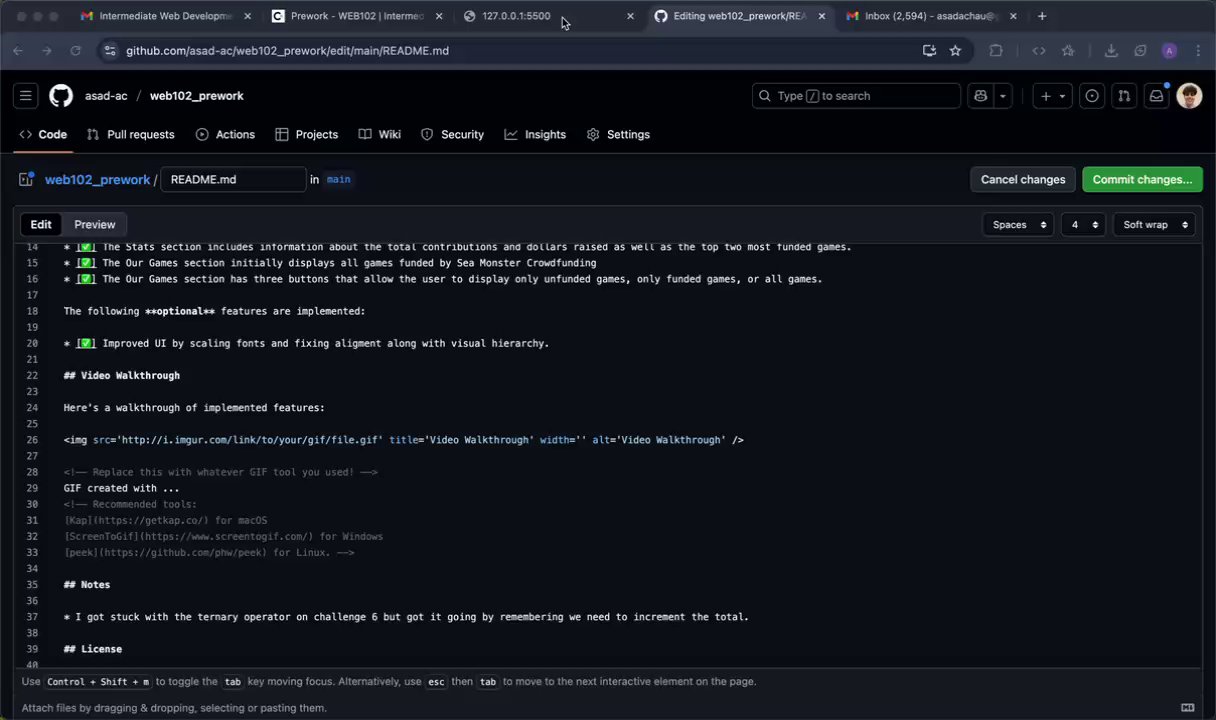This screenshot has height=720, width=1216.
Task: Click the '## Notes' heading line
Action: coord(87,585)
